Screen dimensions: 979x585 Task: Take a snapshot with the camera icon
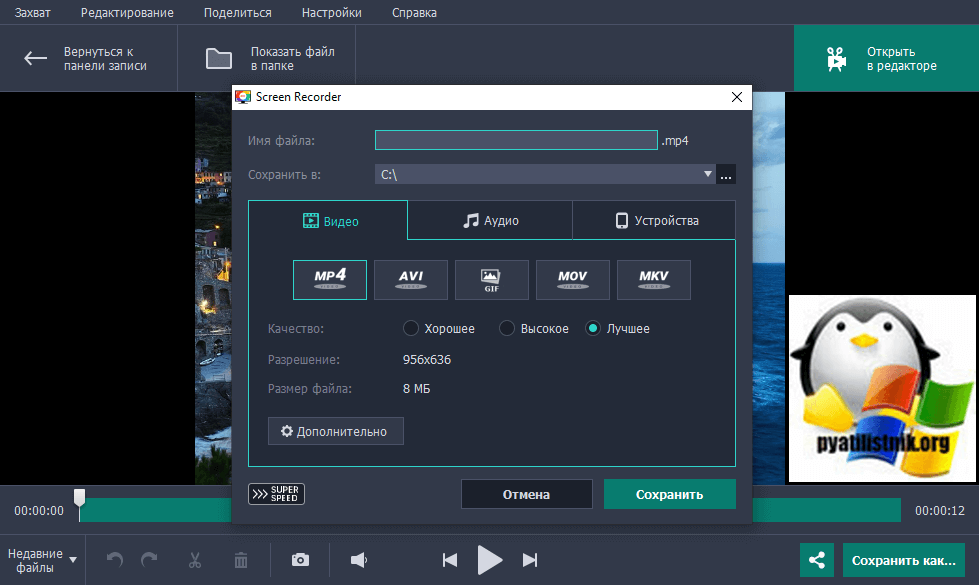pos(300,560)
